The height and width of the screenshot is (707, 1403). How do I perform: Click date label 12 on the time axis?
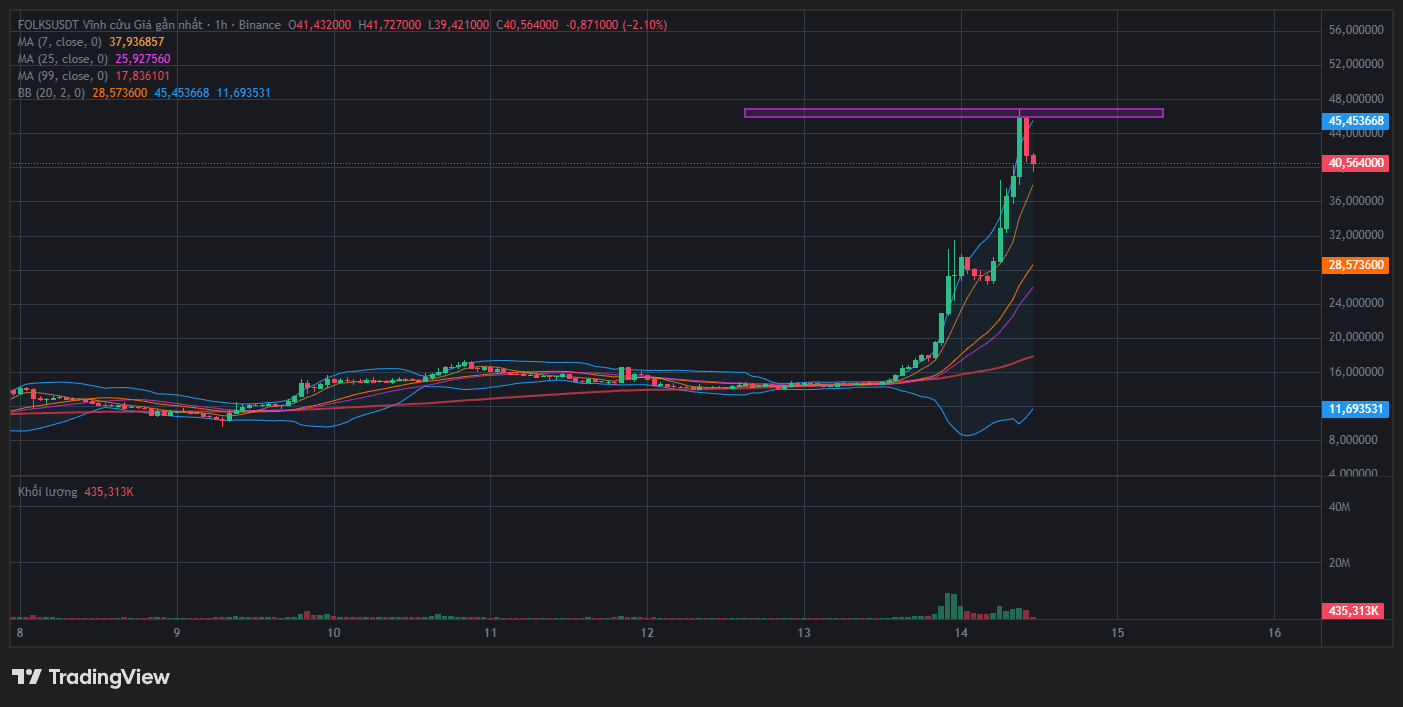647,633
